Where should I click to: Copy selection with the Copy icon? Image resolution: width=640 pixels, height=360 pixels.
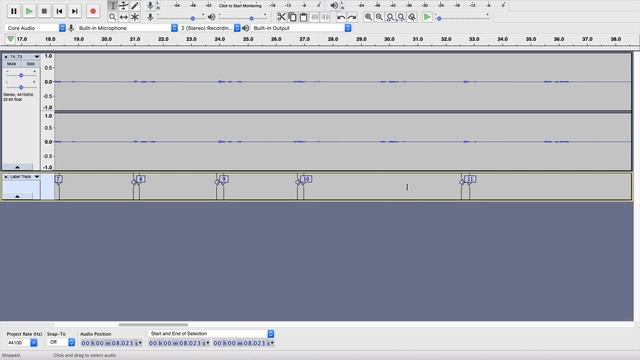point(292,17)
